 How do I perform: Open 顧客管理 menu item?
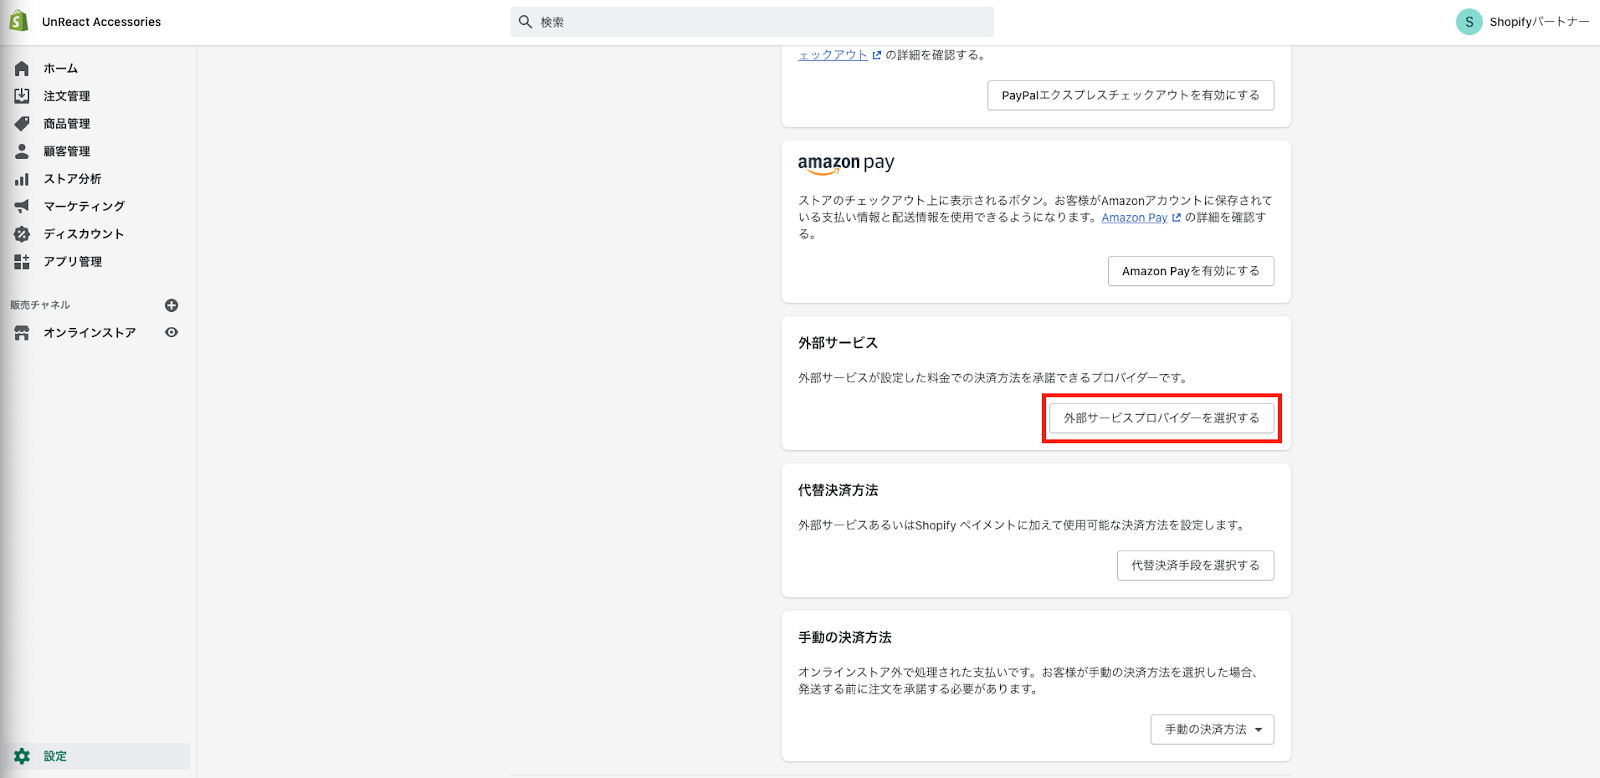[67, 151]
